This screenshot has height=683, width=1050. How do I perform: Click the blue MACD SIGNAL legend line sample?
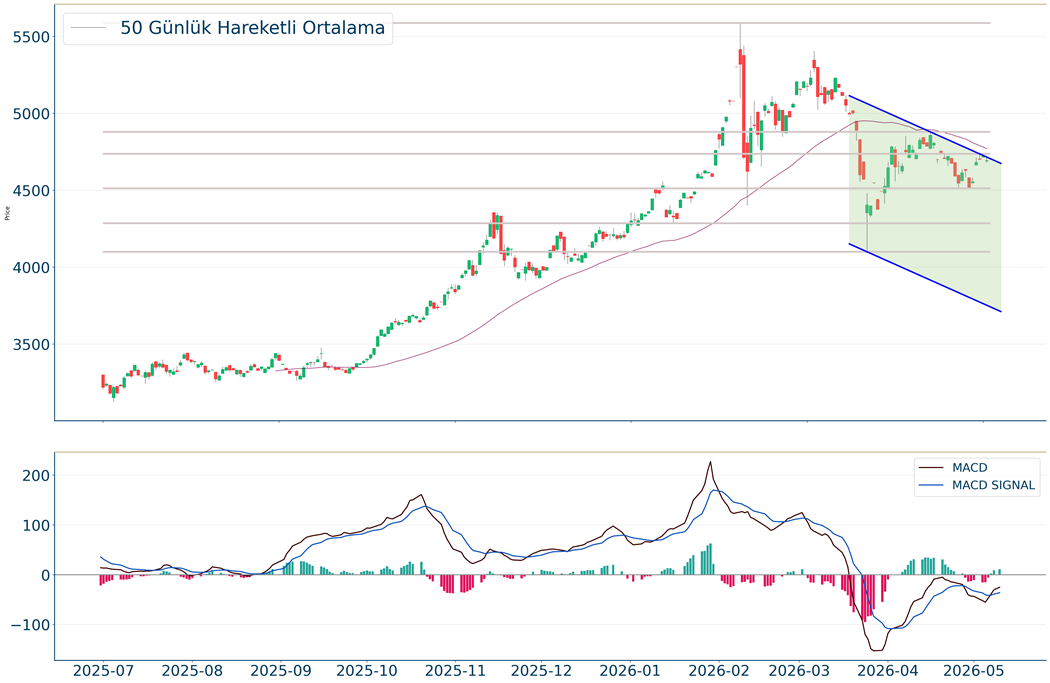(x=931, y=485)
